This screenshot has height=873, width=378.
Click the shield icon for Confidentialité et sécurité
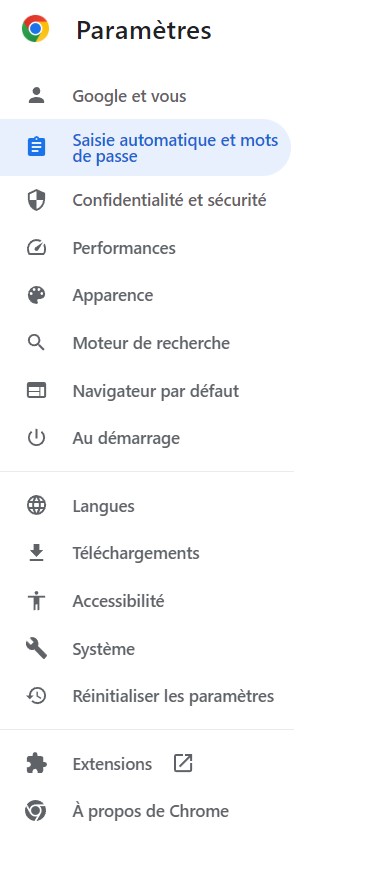pyautogui.click(x=36, y=200)
